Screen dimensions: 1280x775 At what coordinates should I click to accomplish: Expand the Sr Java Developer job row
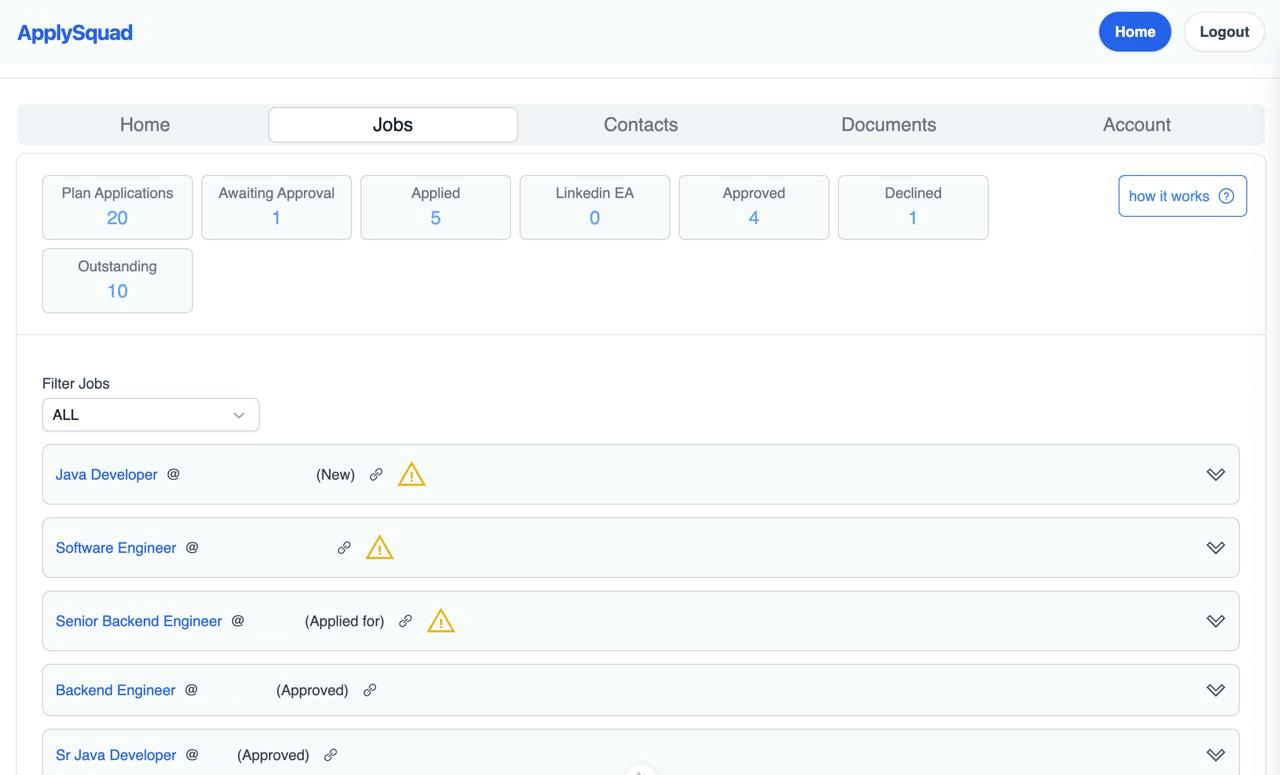coord(1216,755)
